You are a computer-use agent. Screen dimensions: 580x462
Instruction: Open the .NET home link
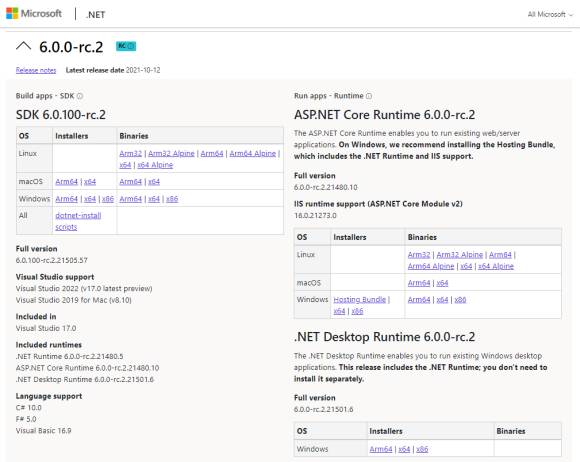pos(95,14)
